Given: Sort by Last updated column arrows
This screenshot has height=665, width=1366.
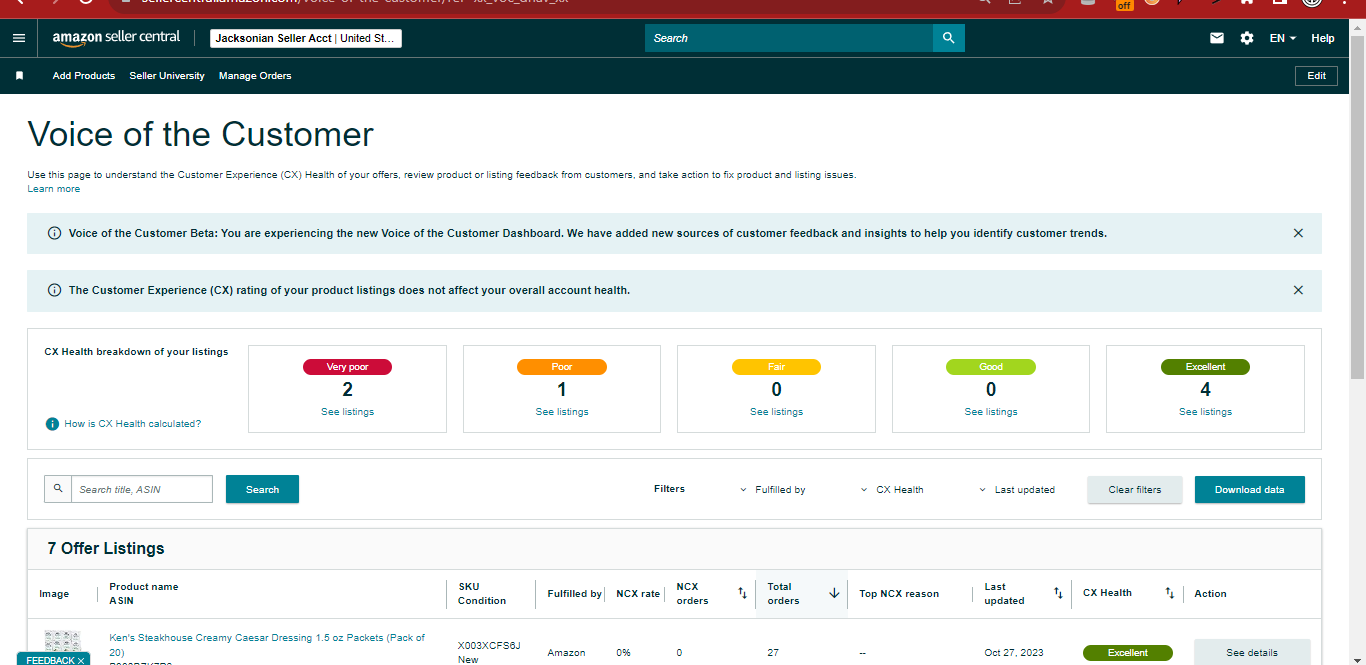Looking at the screenshot, I should pos(1058,593).
